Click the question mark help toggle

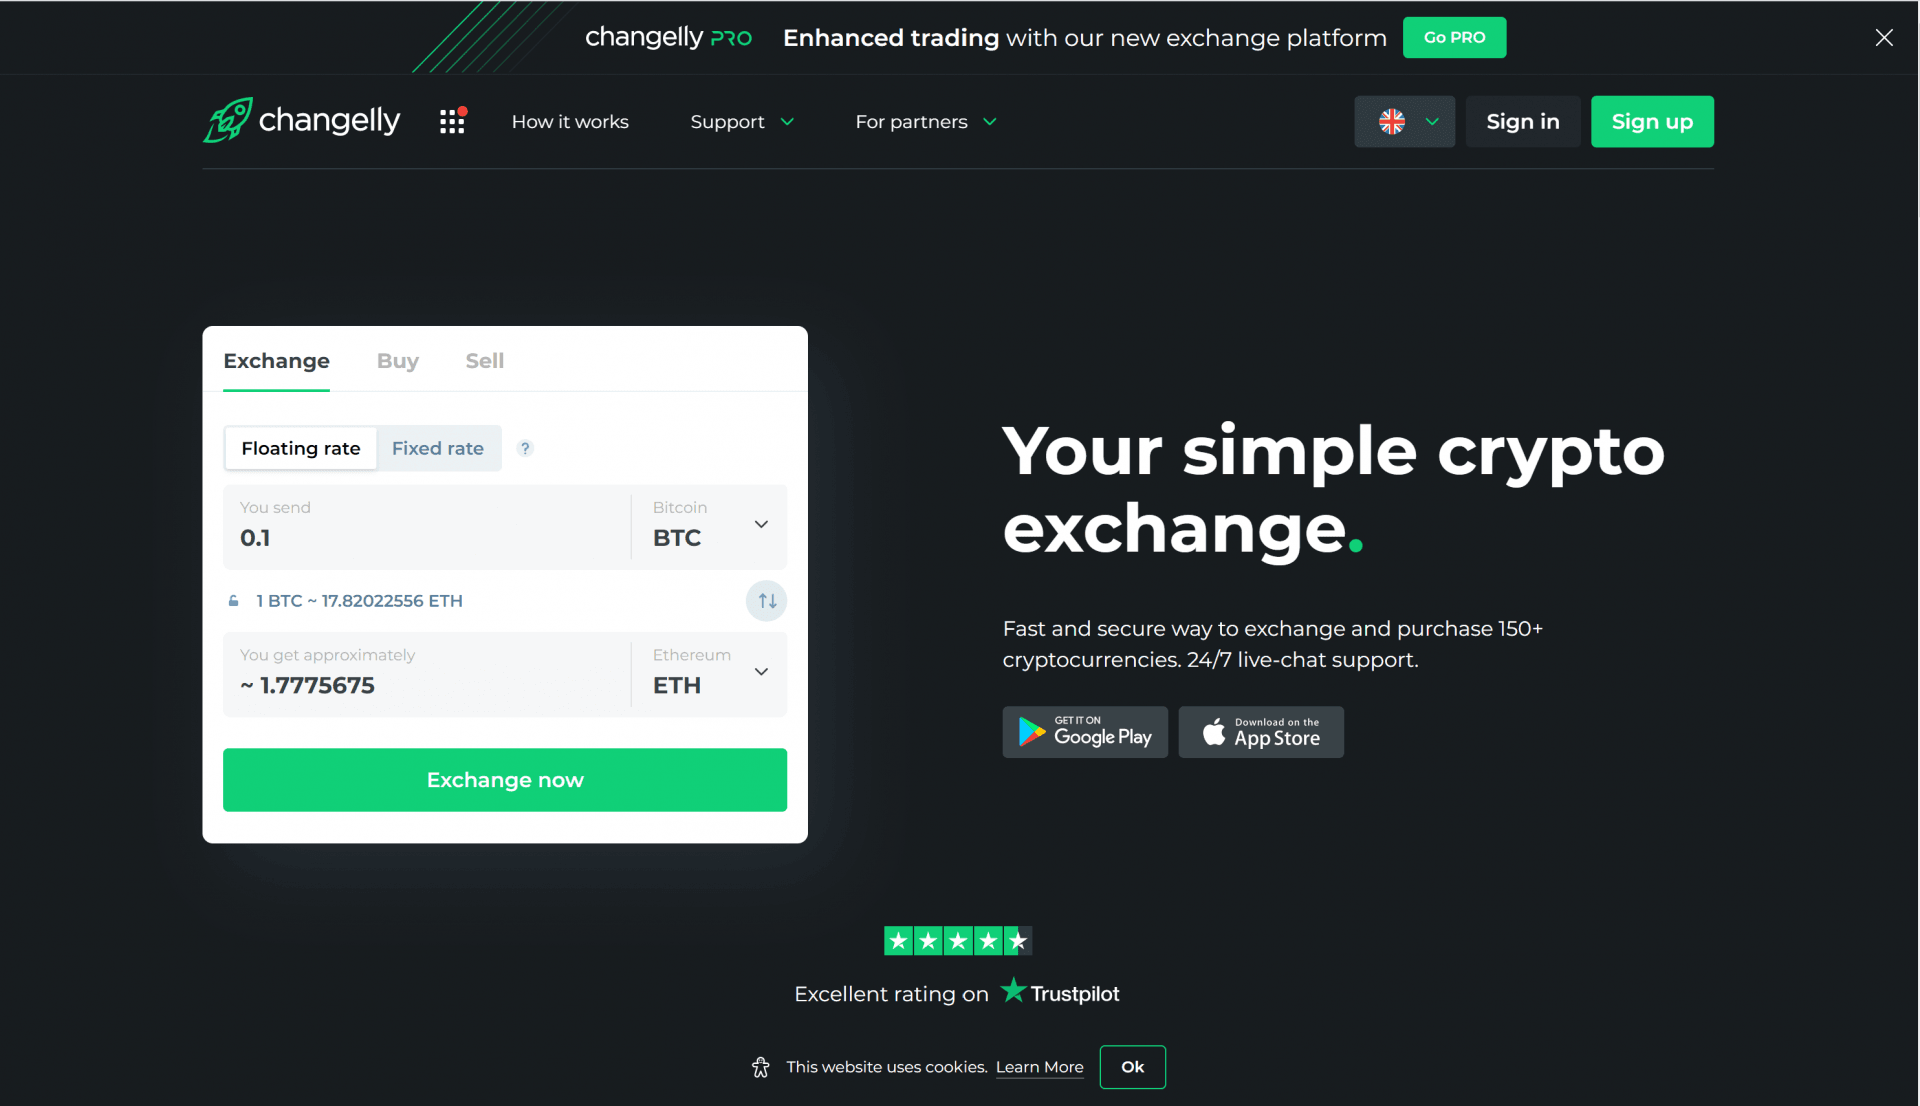point(524,448)
